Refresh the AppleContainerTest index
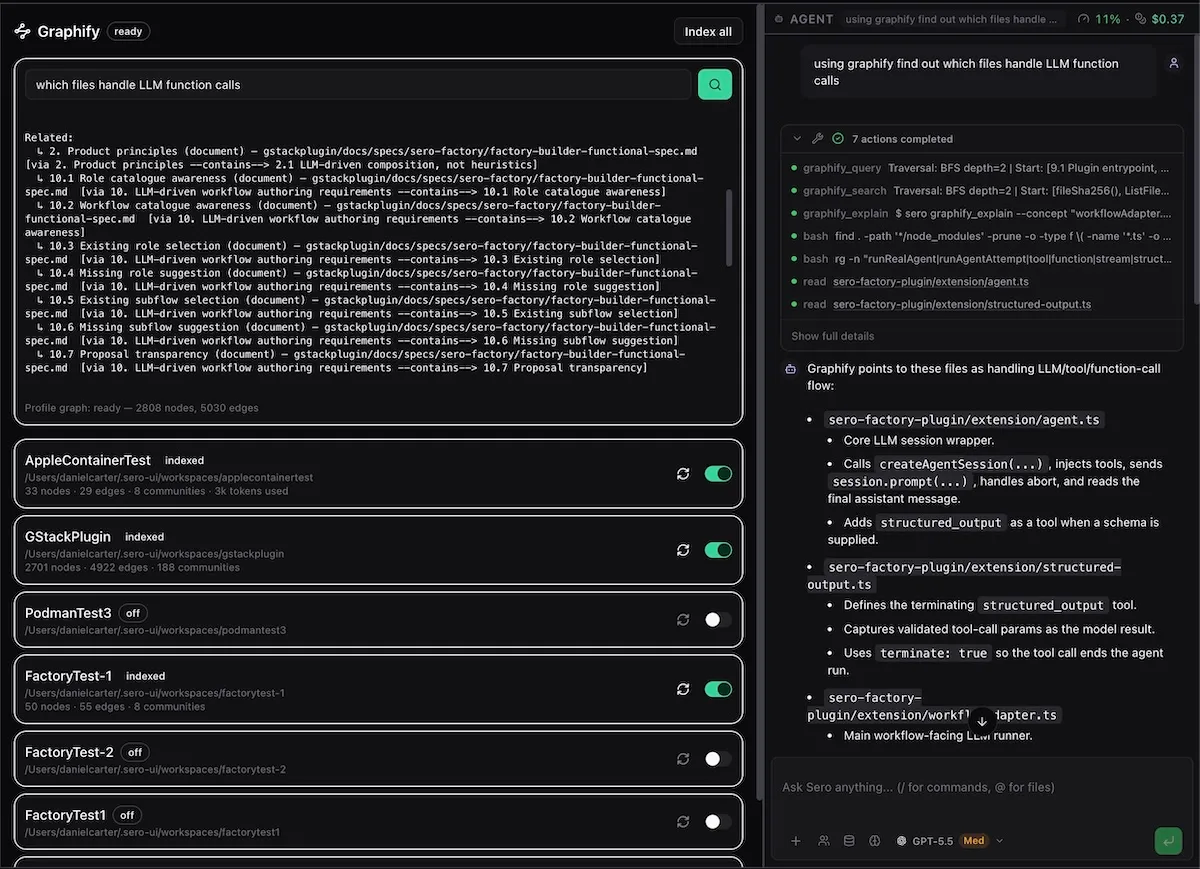The image size is (1200, 869). coord(683,474)
